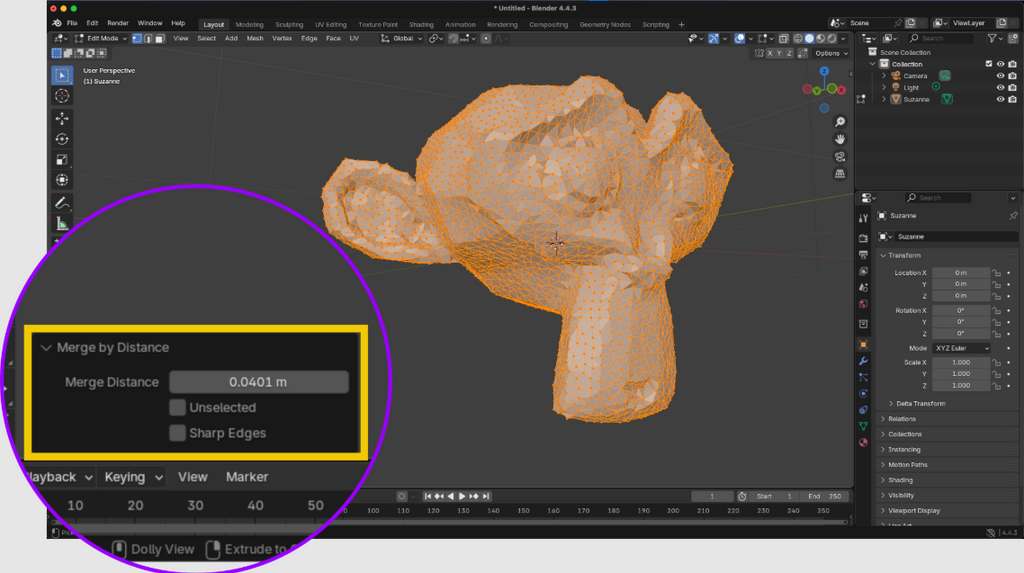
Task: Select the Move tool
Action: click(x=62, y=118)
